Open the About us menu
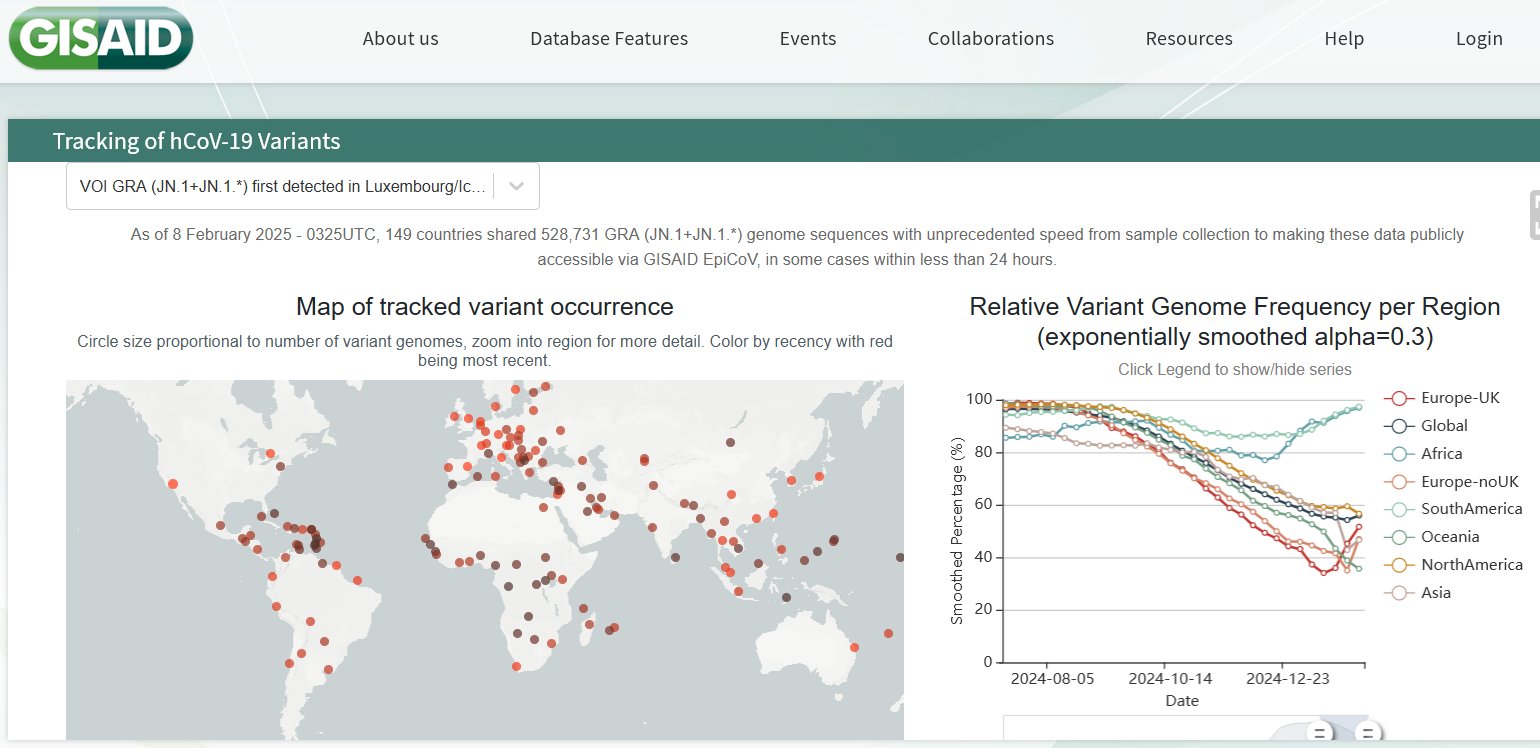The width and height of the screenshot is (1540, 748). coord(400,39)
